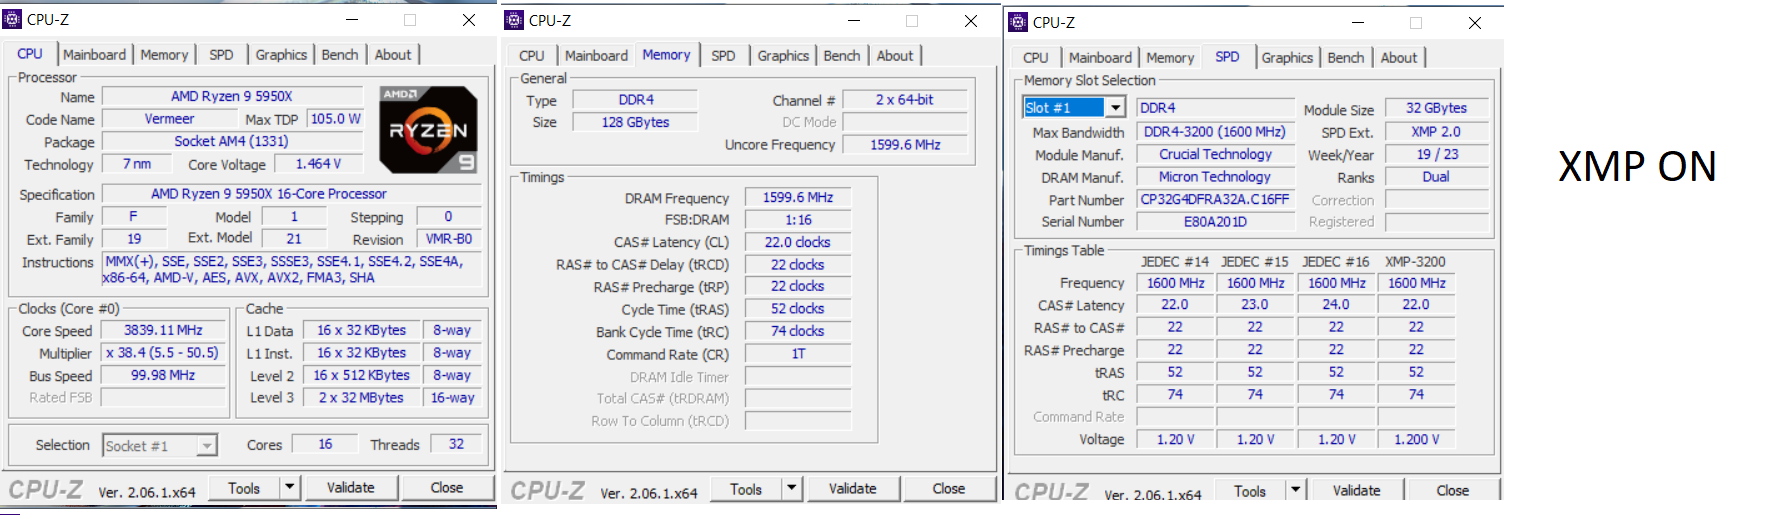Viewport: 1791px width, 515px height.
Task: Click Close button in right CPU-Z window
Action: [1453, 491]
